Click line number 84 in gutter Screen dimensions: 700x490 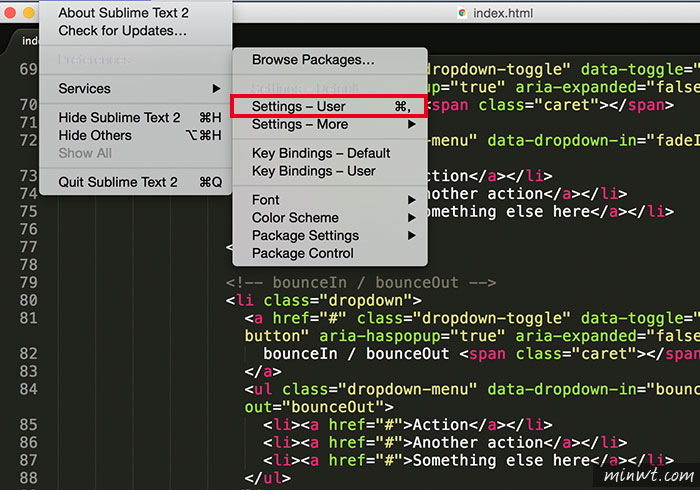(28, 389)
